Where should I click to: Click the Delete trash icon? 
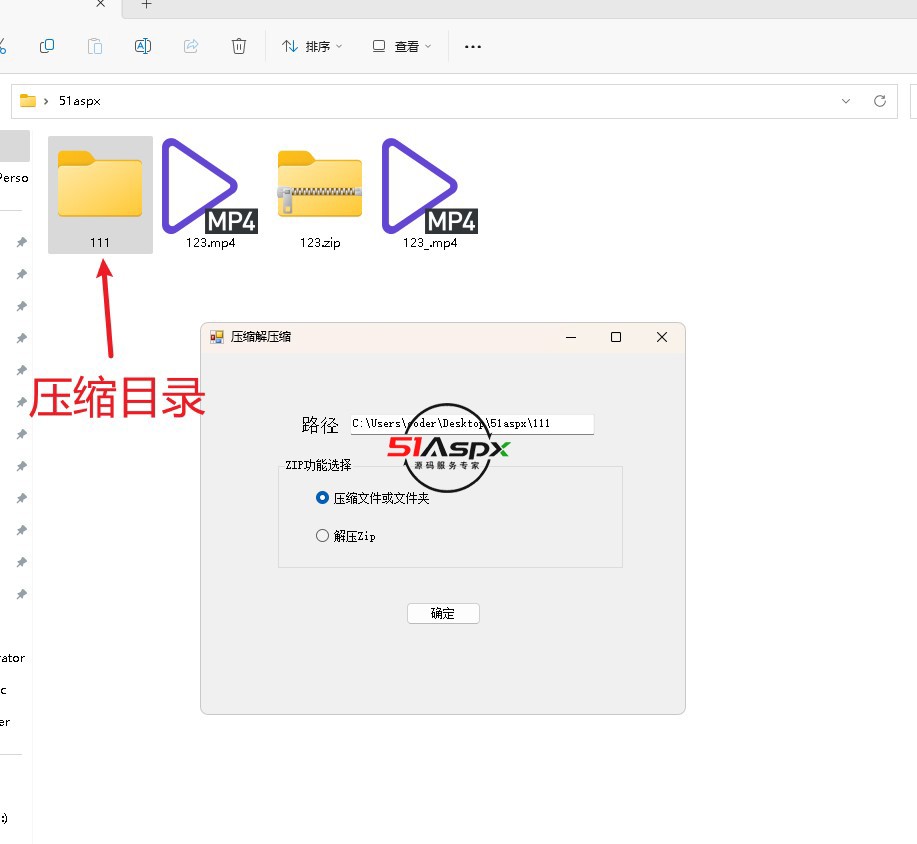pyautogui.click(x=238, y=46)
